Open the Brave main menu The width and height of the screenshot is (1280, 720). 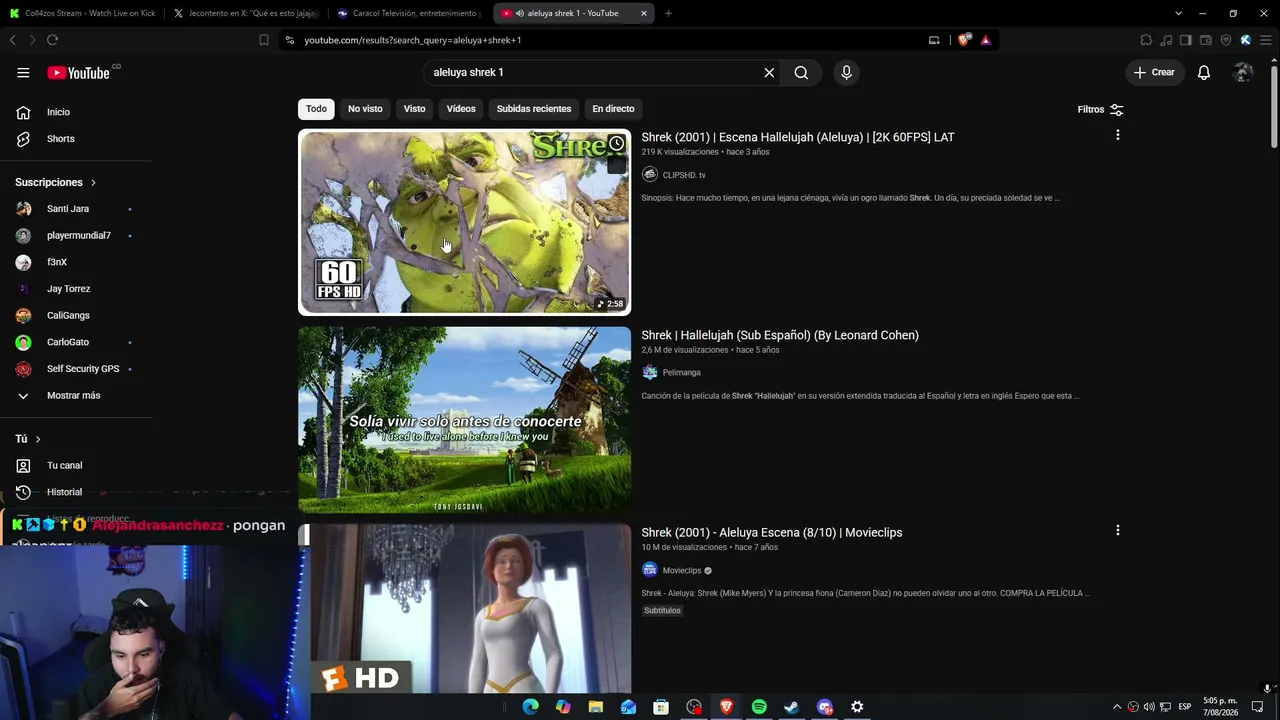pyautogui.click(x=1264, y=40)
